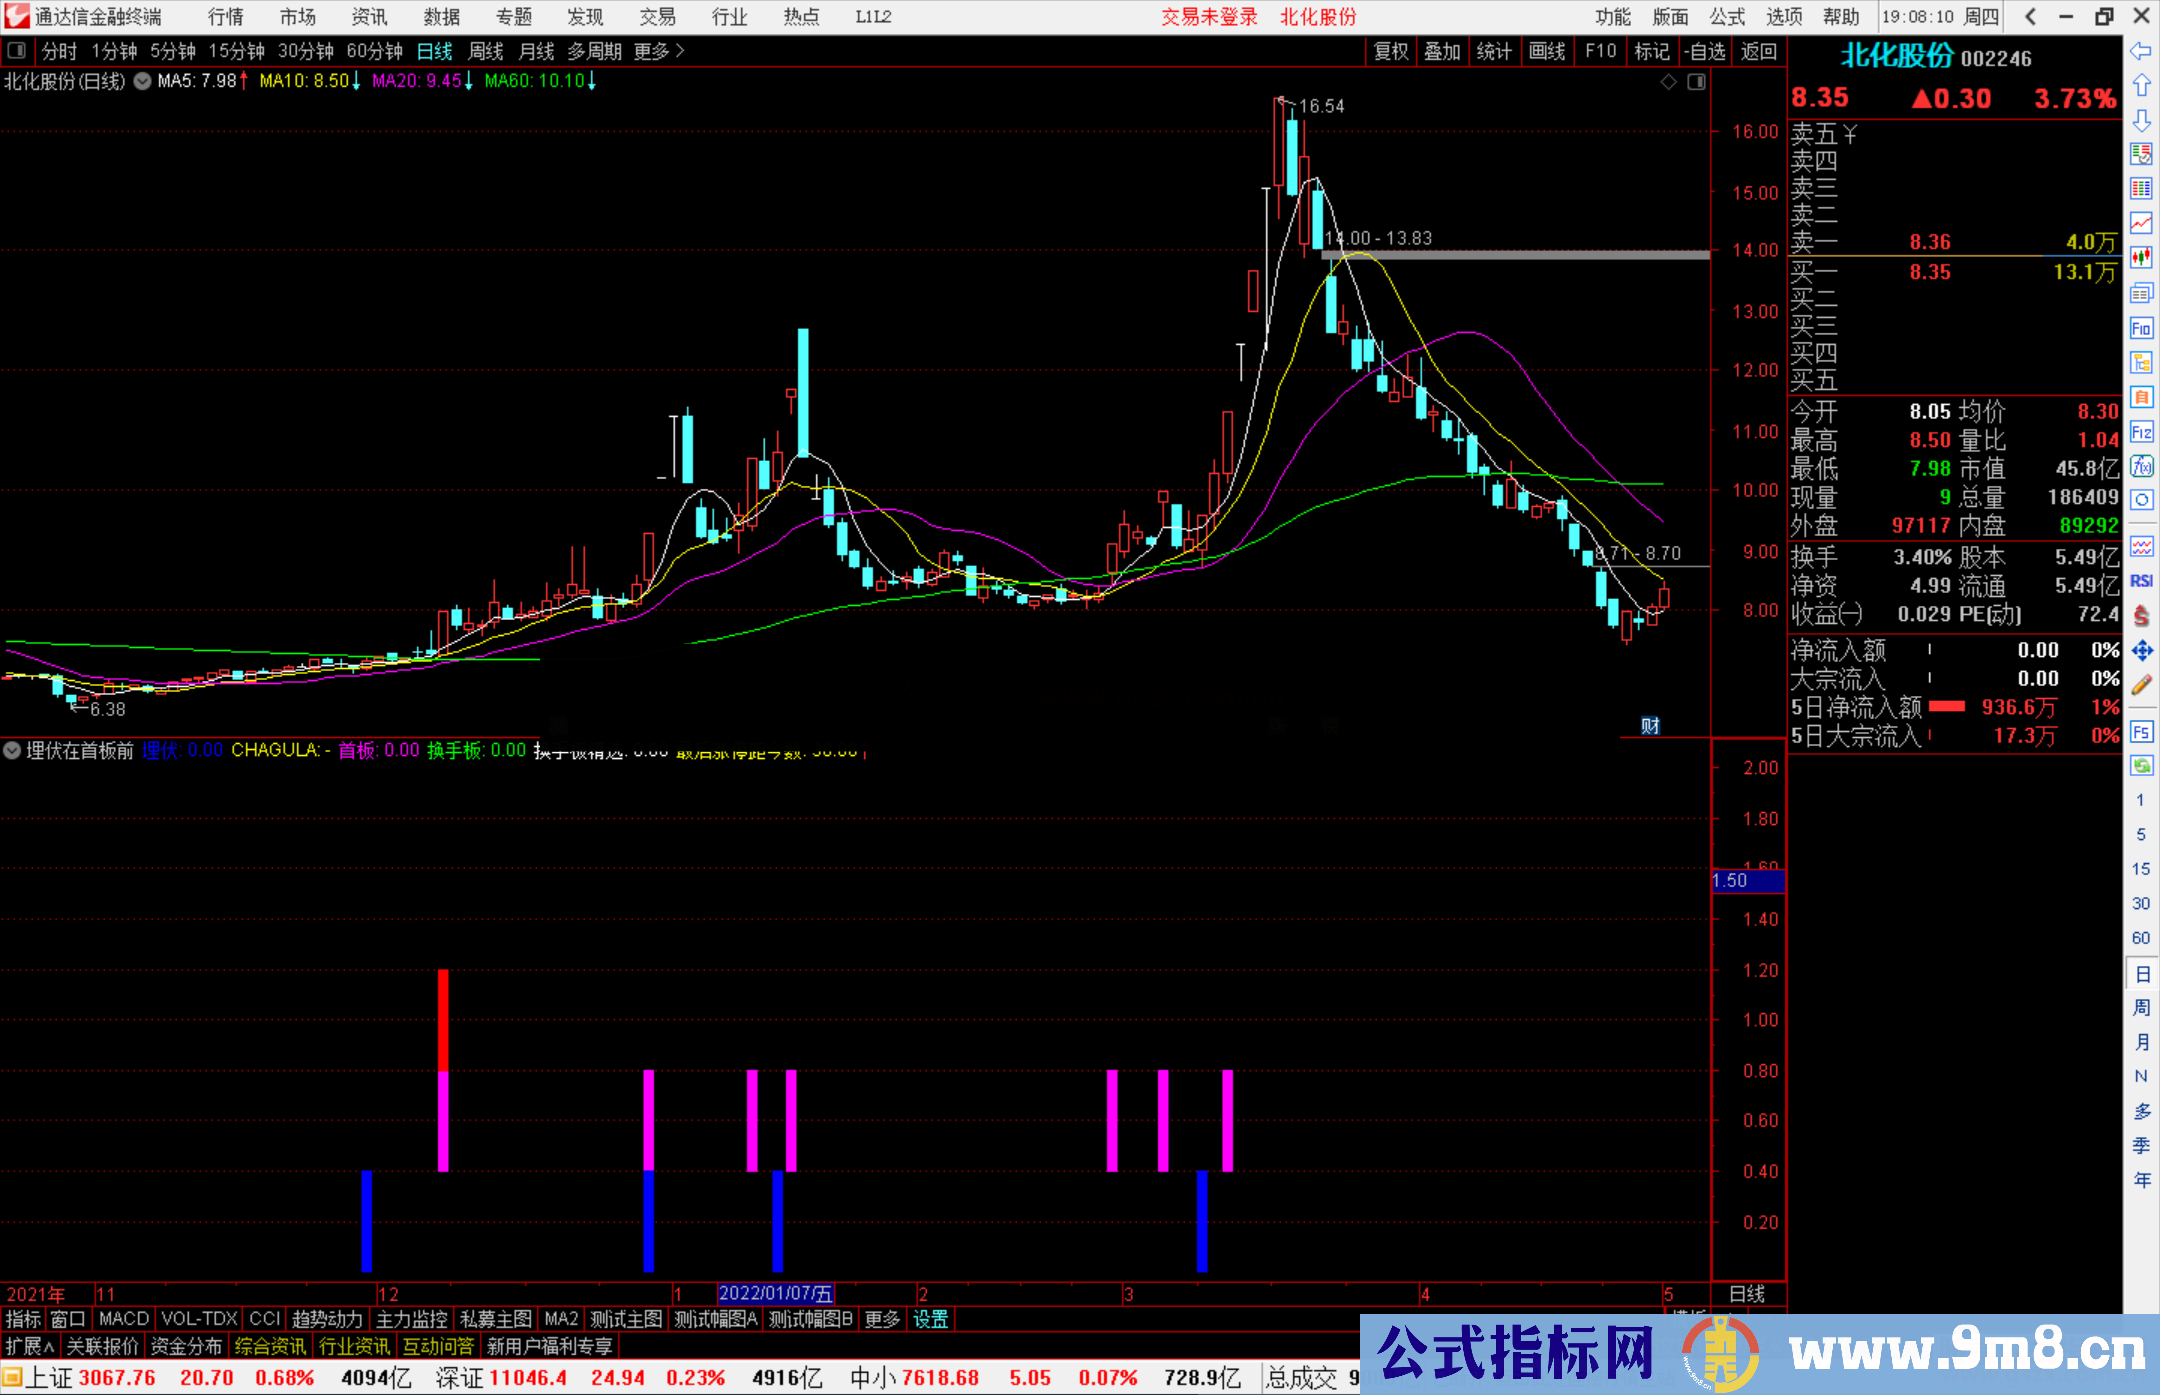Click the down arrow icon in right sidebar
The width and height of the screenshot is (2160, 1395).
2141,120
